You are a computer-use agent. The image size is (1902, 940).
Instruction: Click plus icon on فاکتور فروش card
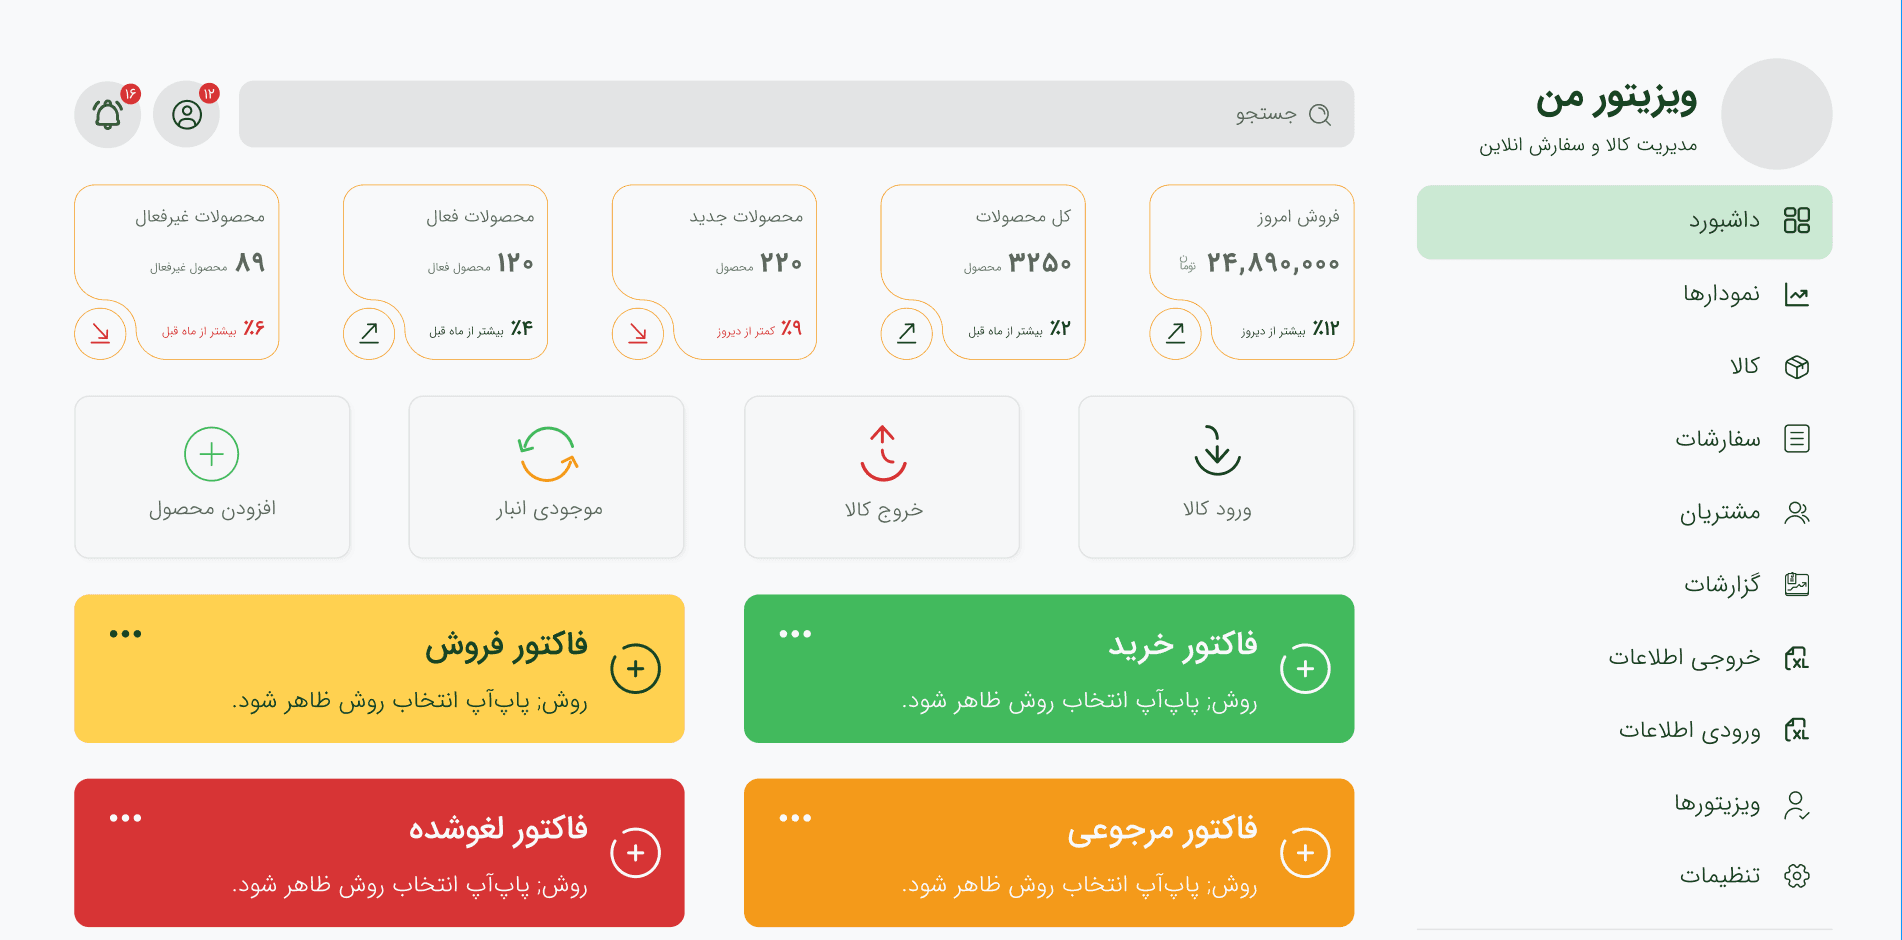point(636,669)
